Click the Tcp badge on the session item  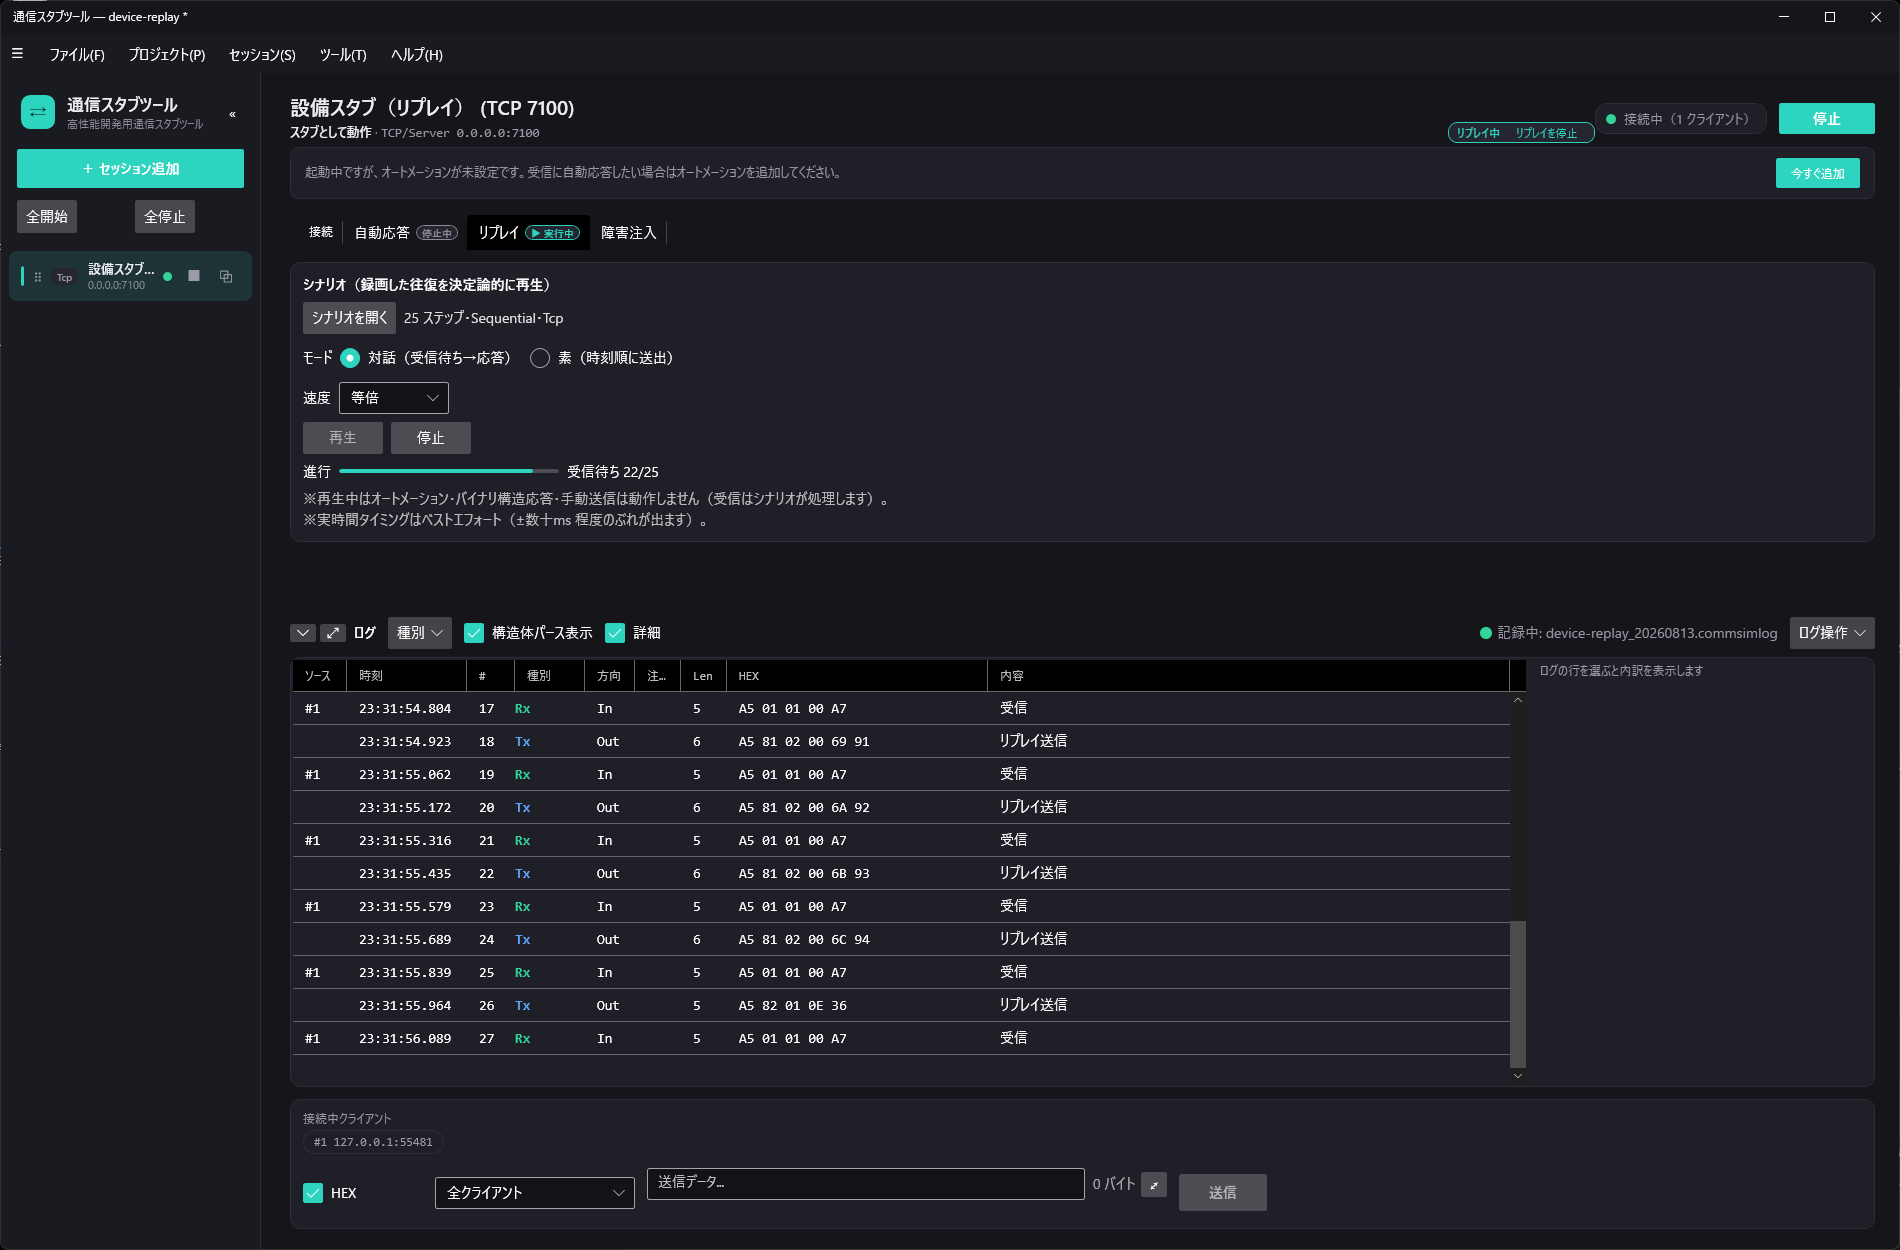coord(65,277)
